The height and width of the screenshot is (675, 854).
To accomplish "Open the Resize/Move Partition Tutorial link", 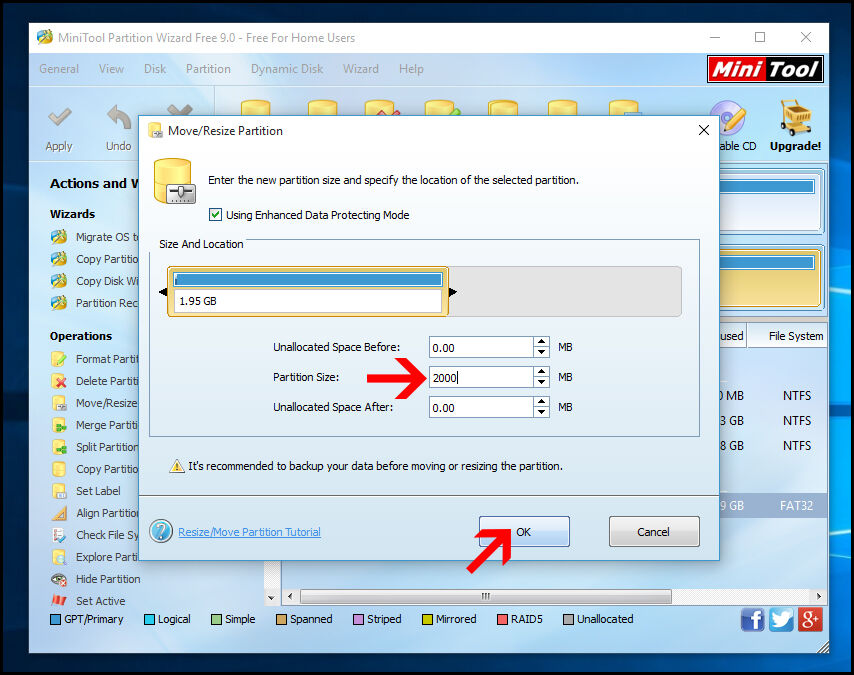I will tap(249, 532).
